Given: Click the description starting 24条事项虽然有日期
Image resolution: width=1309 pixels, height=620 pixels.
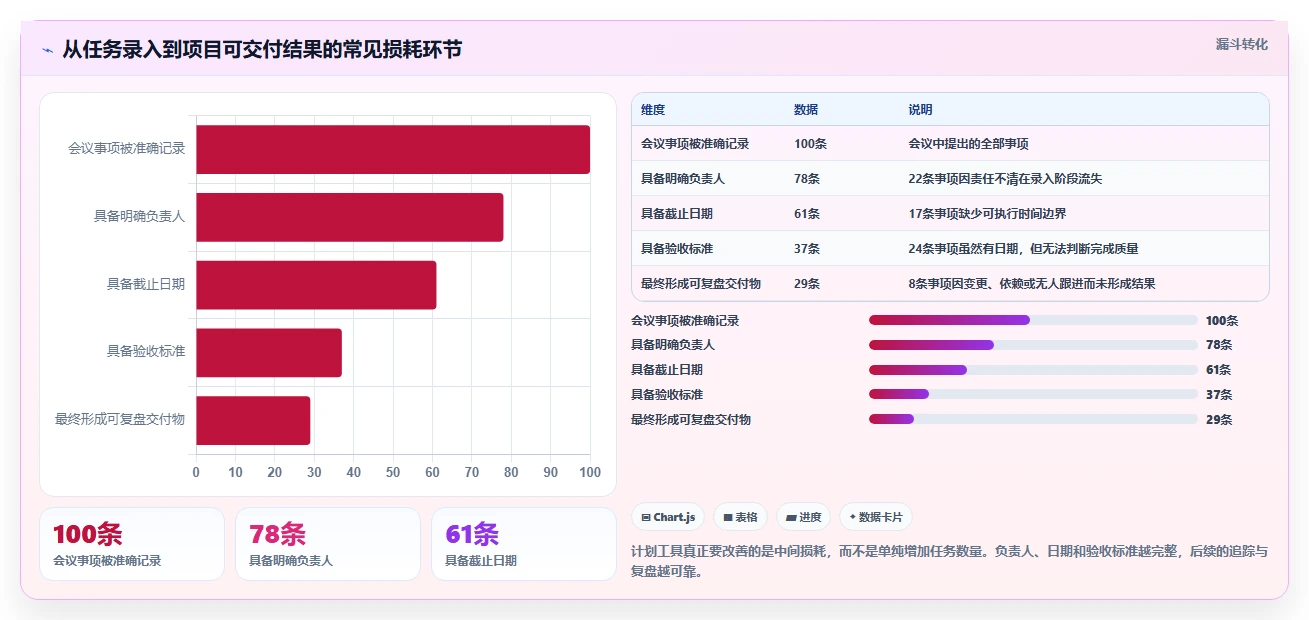Looking at the screenshot, I should click(x=1023, y=249).
